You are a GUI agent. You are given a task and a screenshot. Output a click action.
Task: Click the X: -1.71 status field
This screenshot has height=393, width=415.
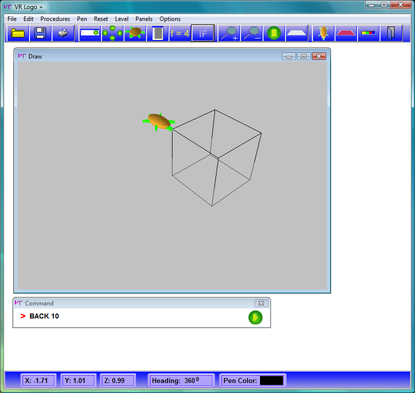(x=38, y=380)
